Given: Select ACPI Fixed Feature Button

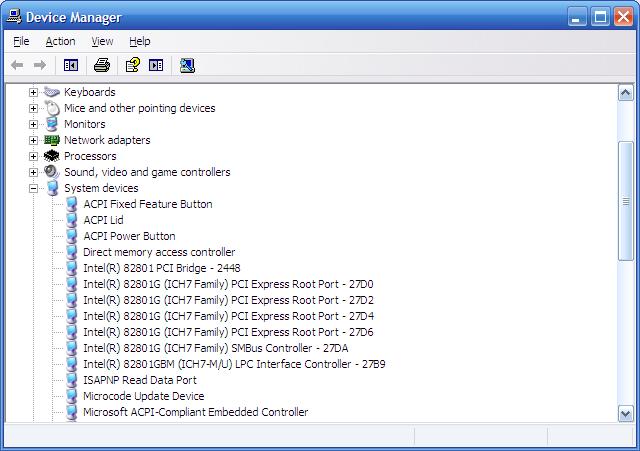Looking at the screenshot, I should 148,204.
